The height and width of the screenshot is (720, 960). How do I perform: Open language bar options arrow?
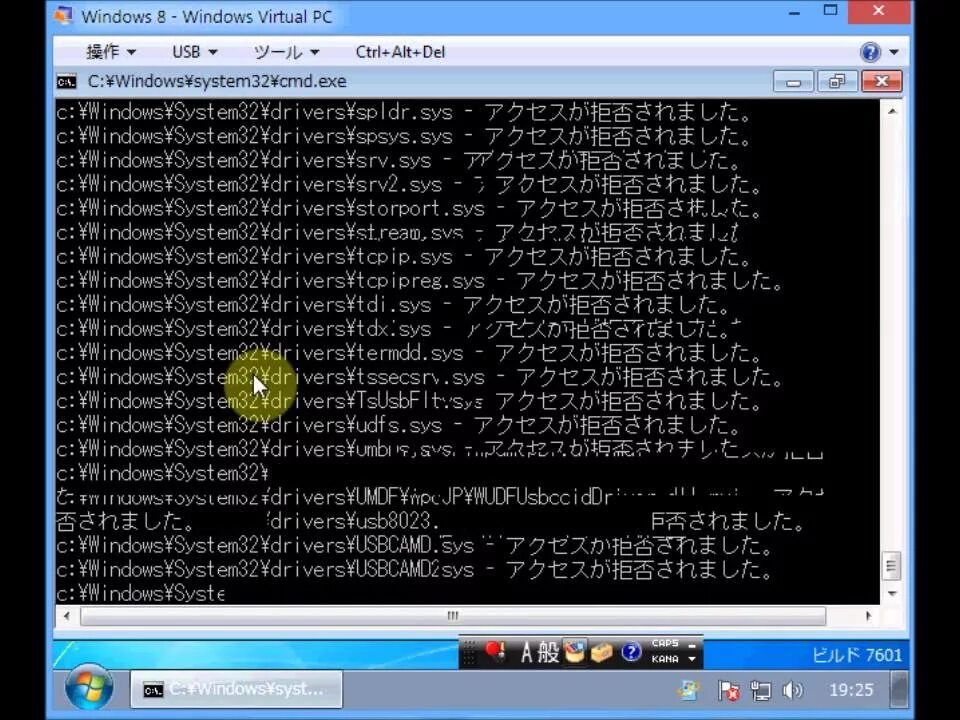[692, 659]
